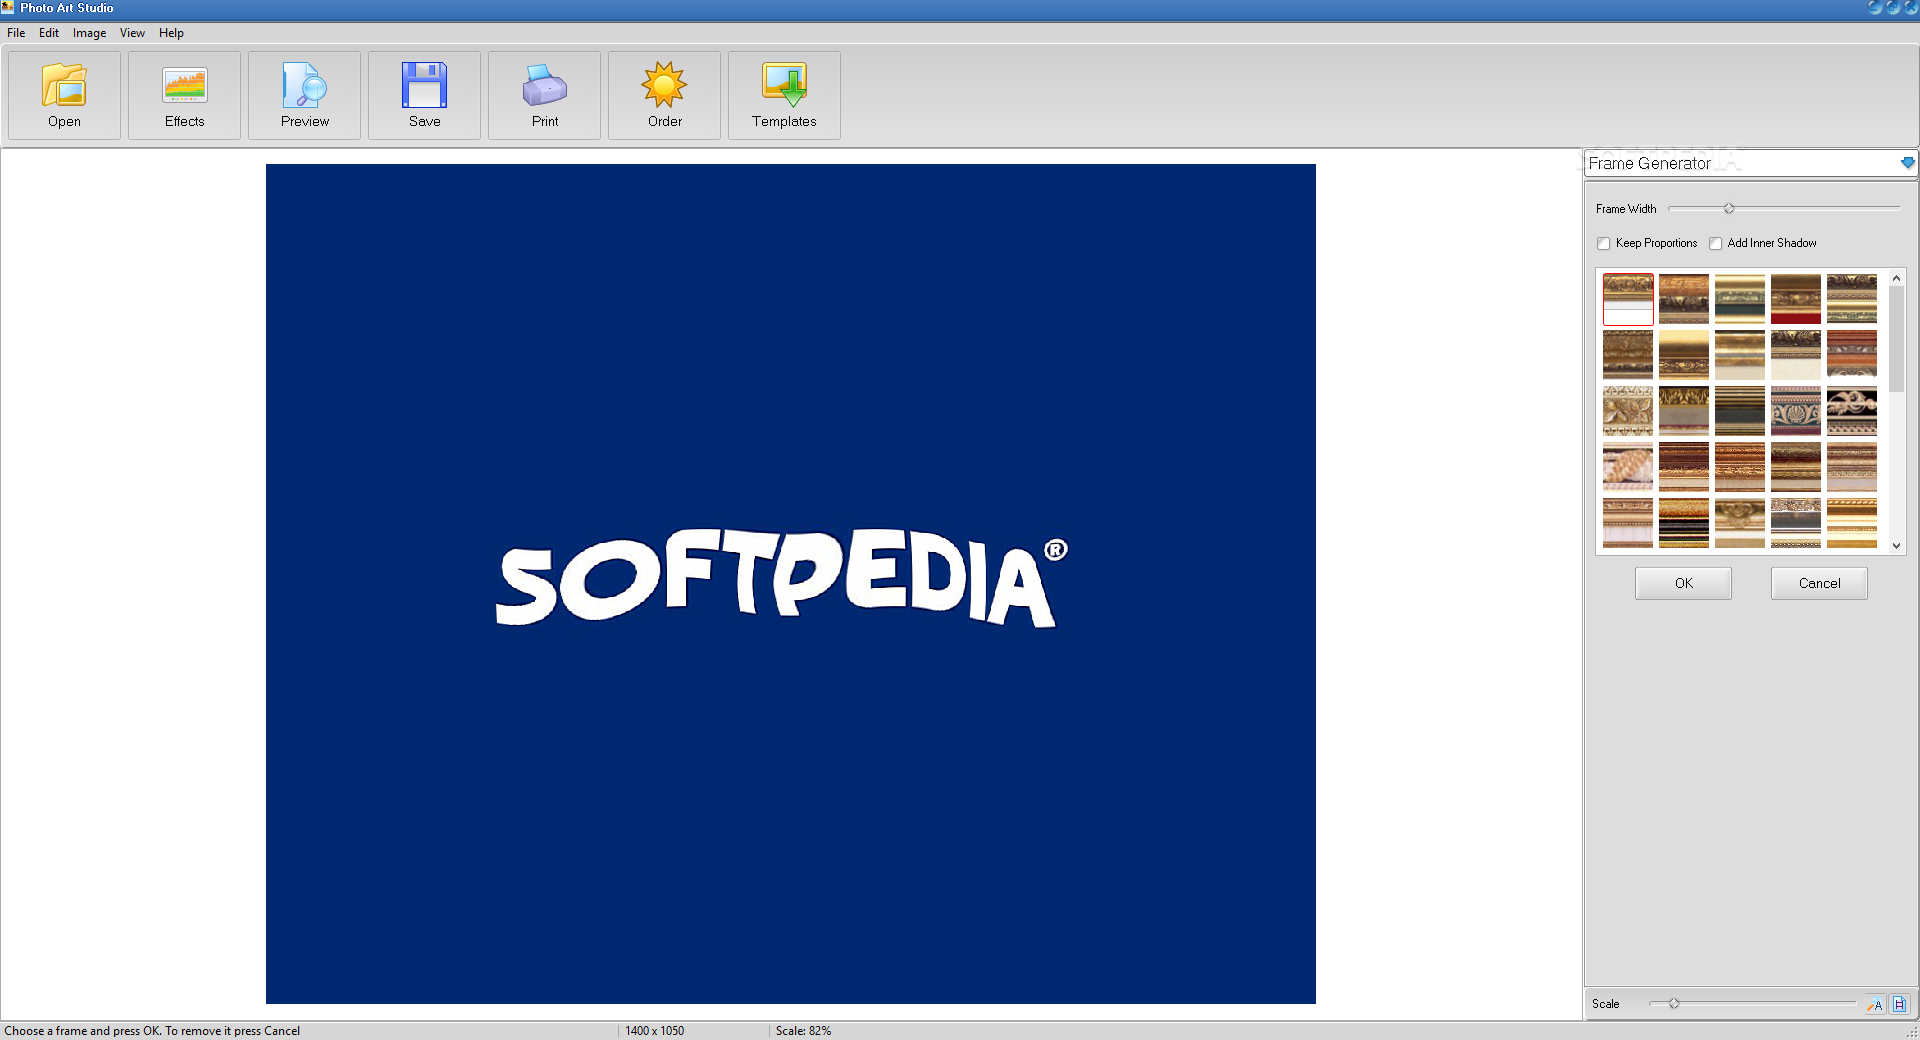Open the File menu

coord(16,33)
